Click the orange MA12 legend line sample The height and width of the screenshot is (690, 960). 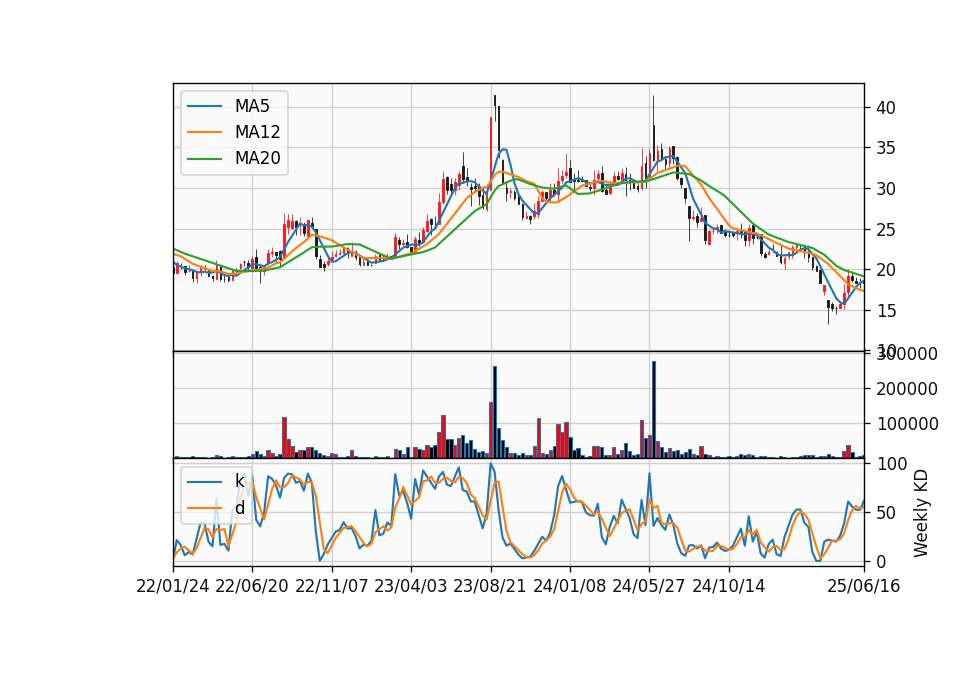(204, 132)
